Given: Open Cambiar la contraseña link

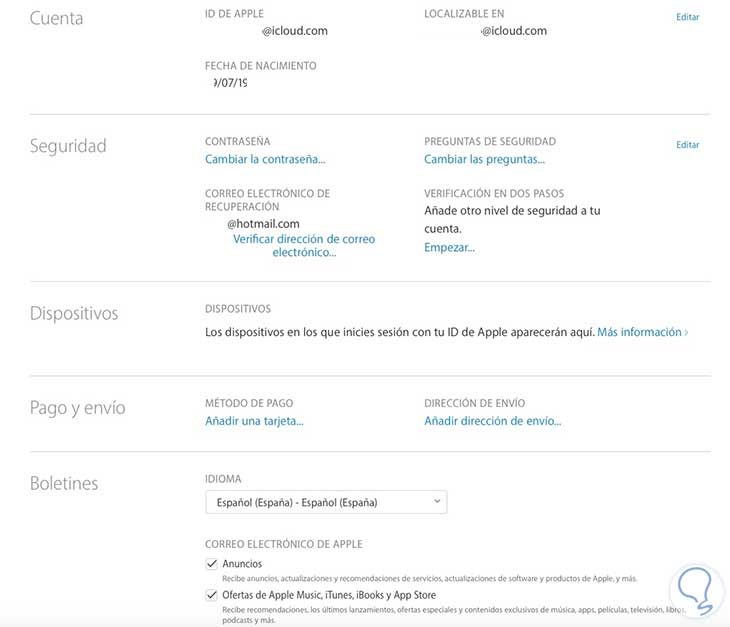Looking at the screenshot, I should pyautogui.click(x=265, y=159).
